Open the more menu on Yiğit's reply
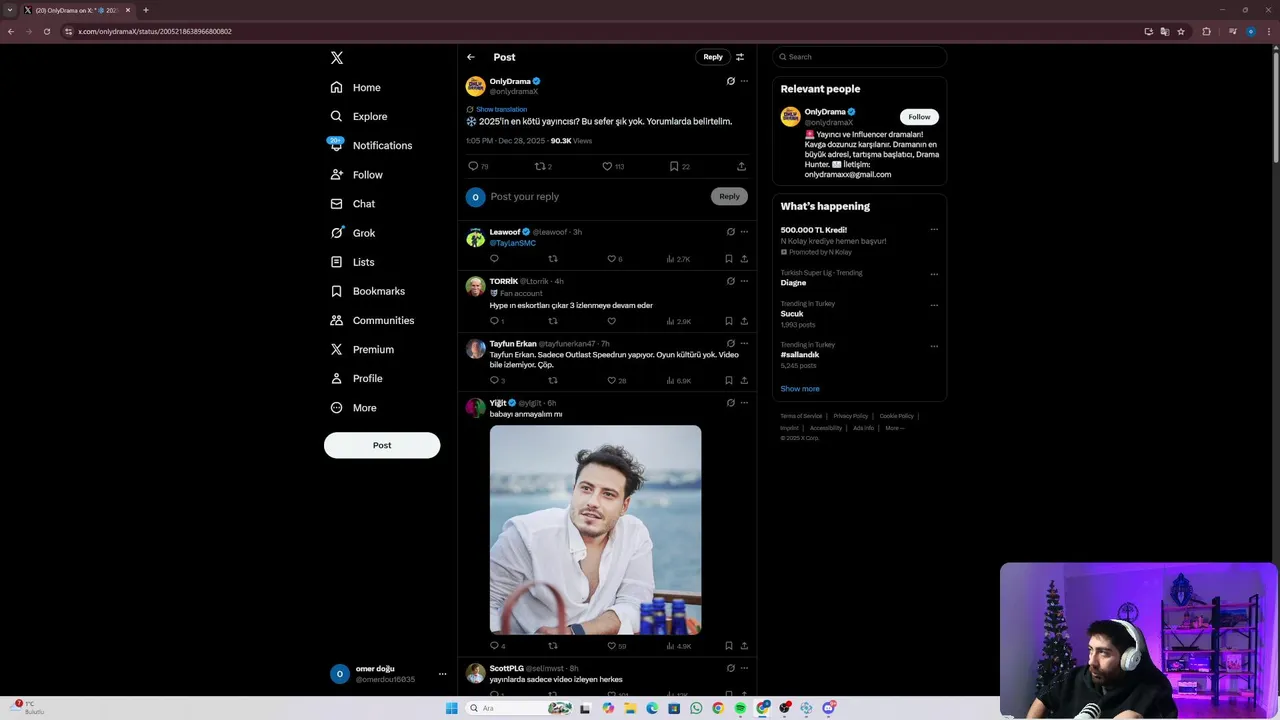The height and width of the screenshot is (720, 1280). click(x=744, y=403)
